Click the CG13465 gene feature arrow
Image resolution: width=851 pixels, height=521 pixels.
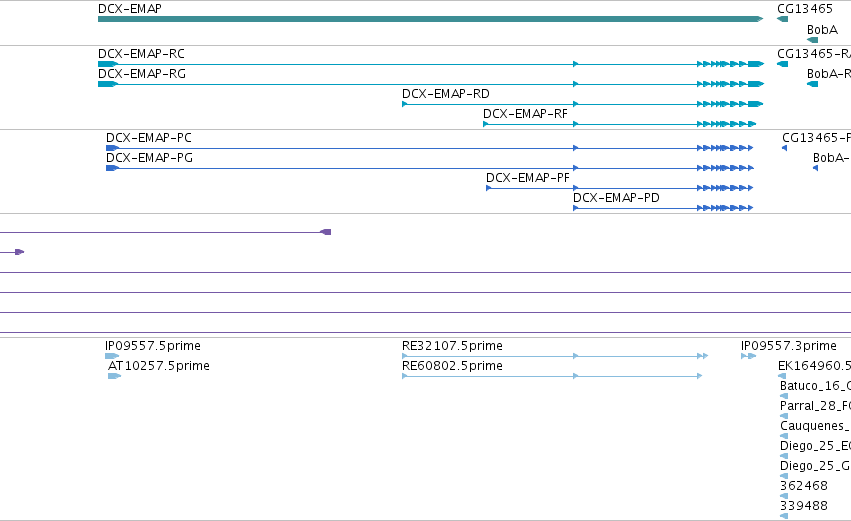pyautogui.click(x=782, y=19)
